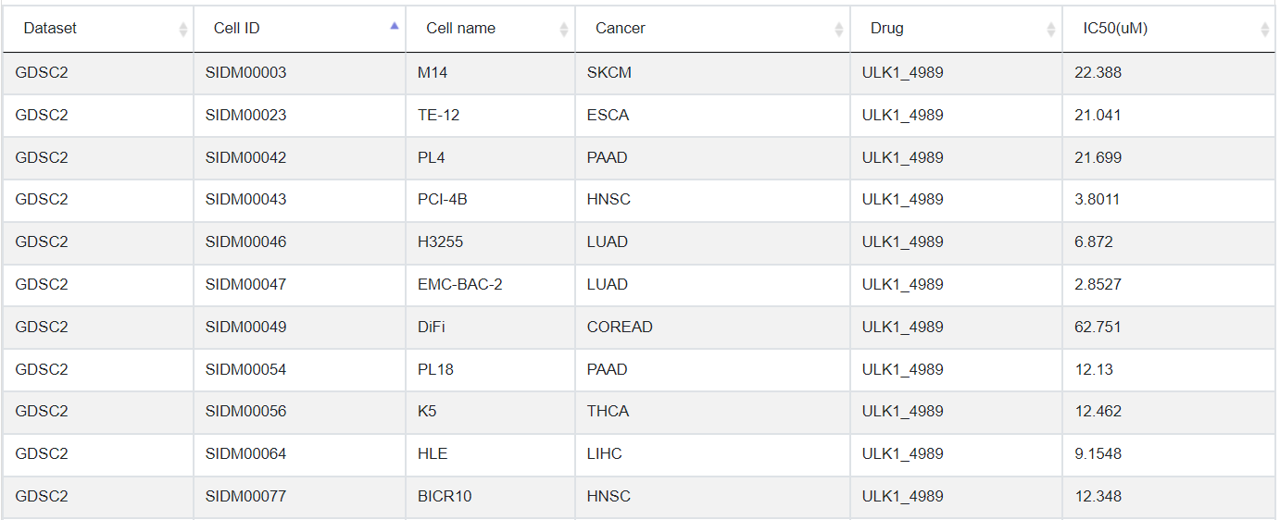
Task: Click the Cell ID ascending sort arrow
Action: (394, 27)
